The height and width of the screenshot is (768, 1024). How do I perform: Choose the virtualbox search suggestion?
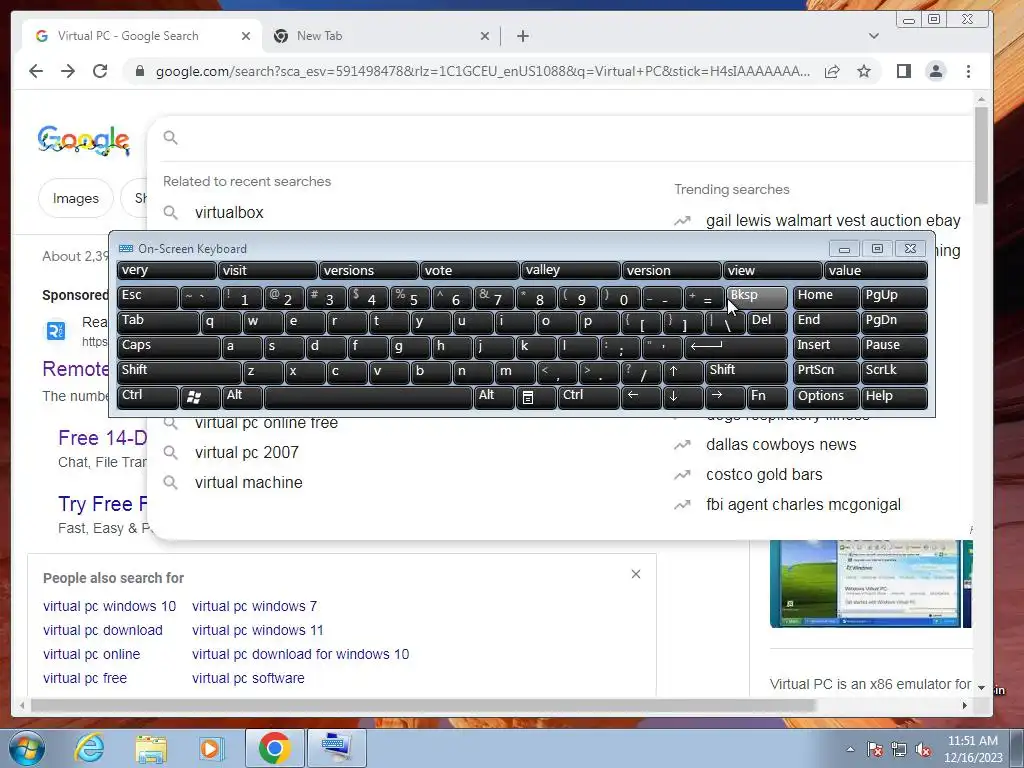click(229, 212)
